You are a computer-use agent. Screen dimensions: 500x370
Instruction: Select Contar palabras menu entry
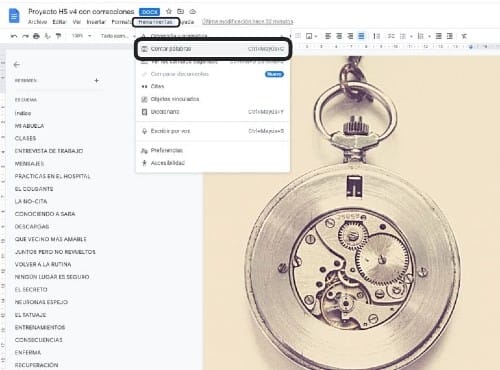[x=213, y=49]
